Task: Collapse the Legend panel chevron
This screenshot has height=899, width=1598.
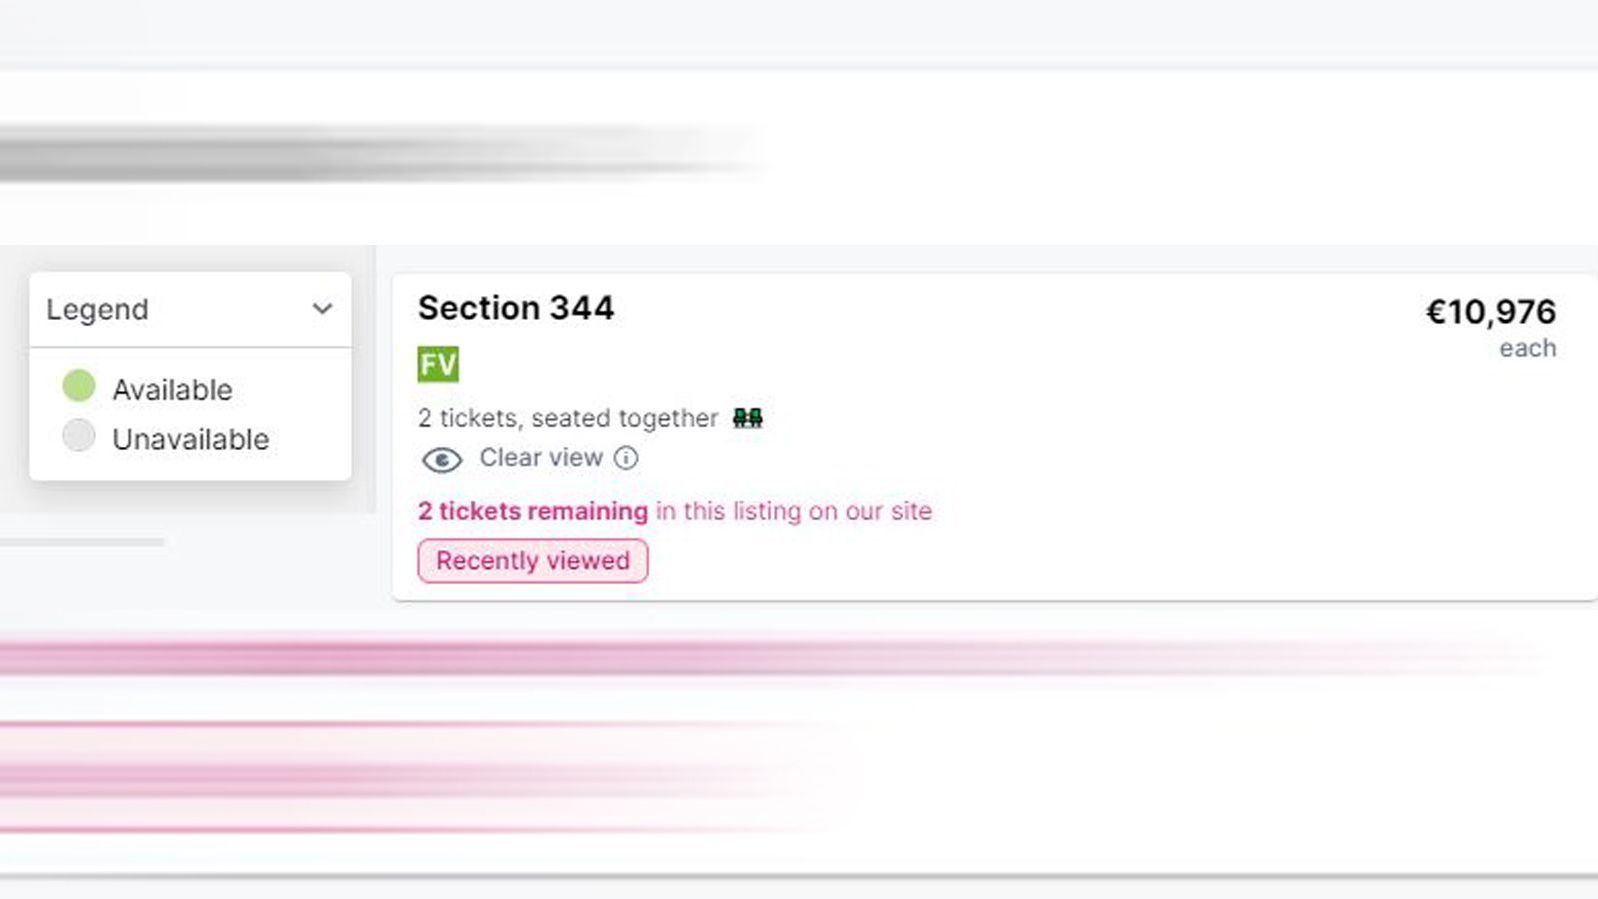Action: point(322,309)
